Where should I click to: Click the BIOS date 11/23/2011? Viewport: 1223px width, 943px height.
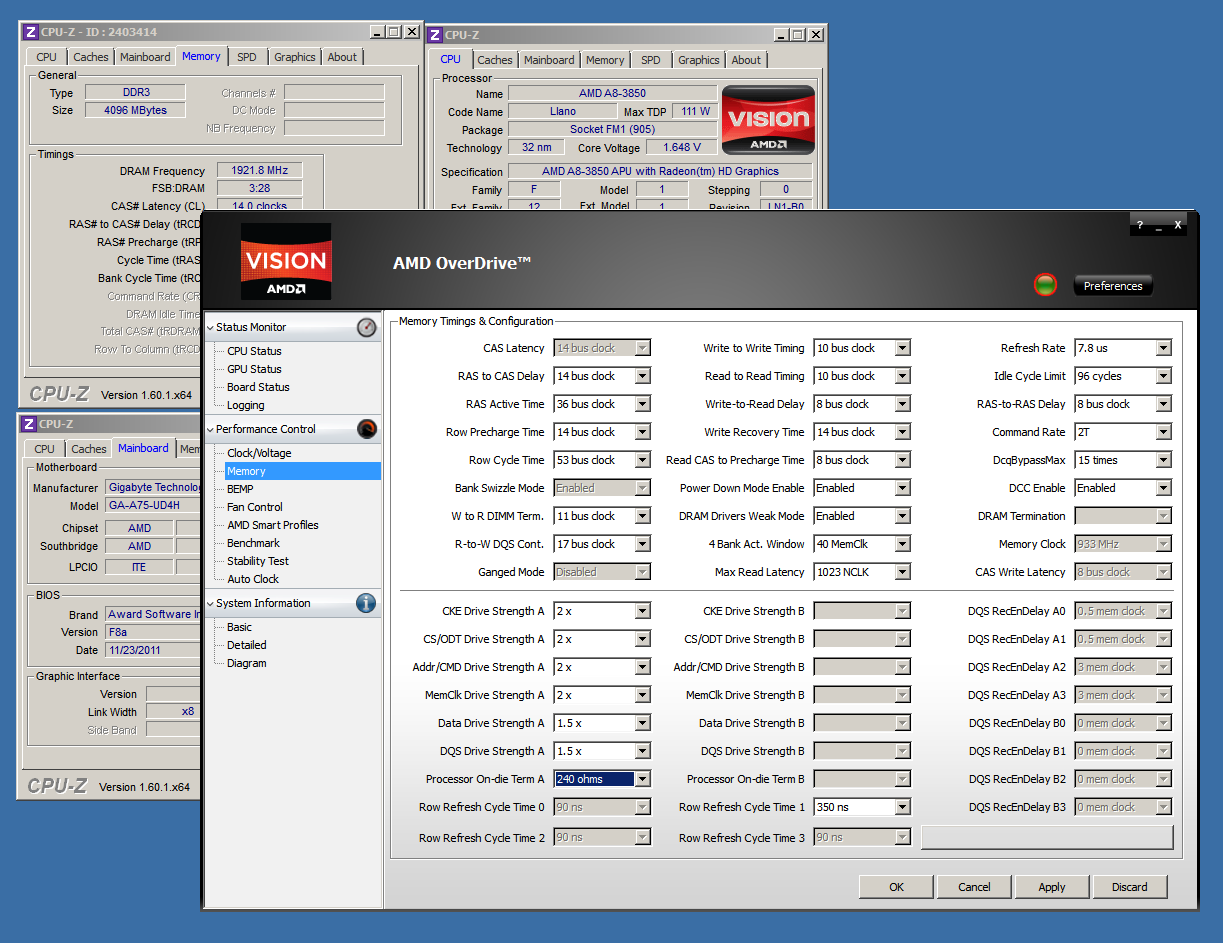153,650
